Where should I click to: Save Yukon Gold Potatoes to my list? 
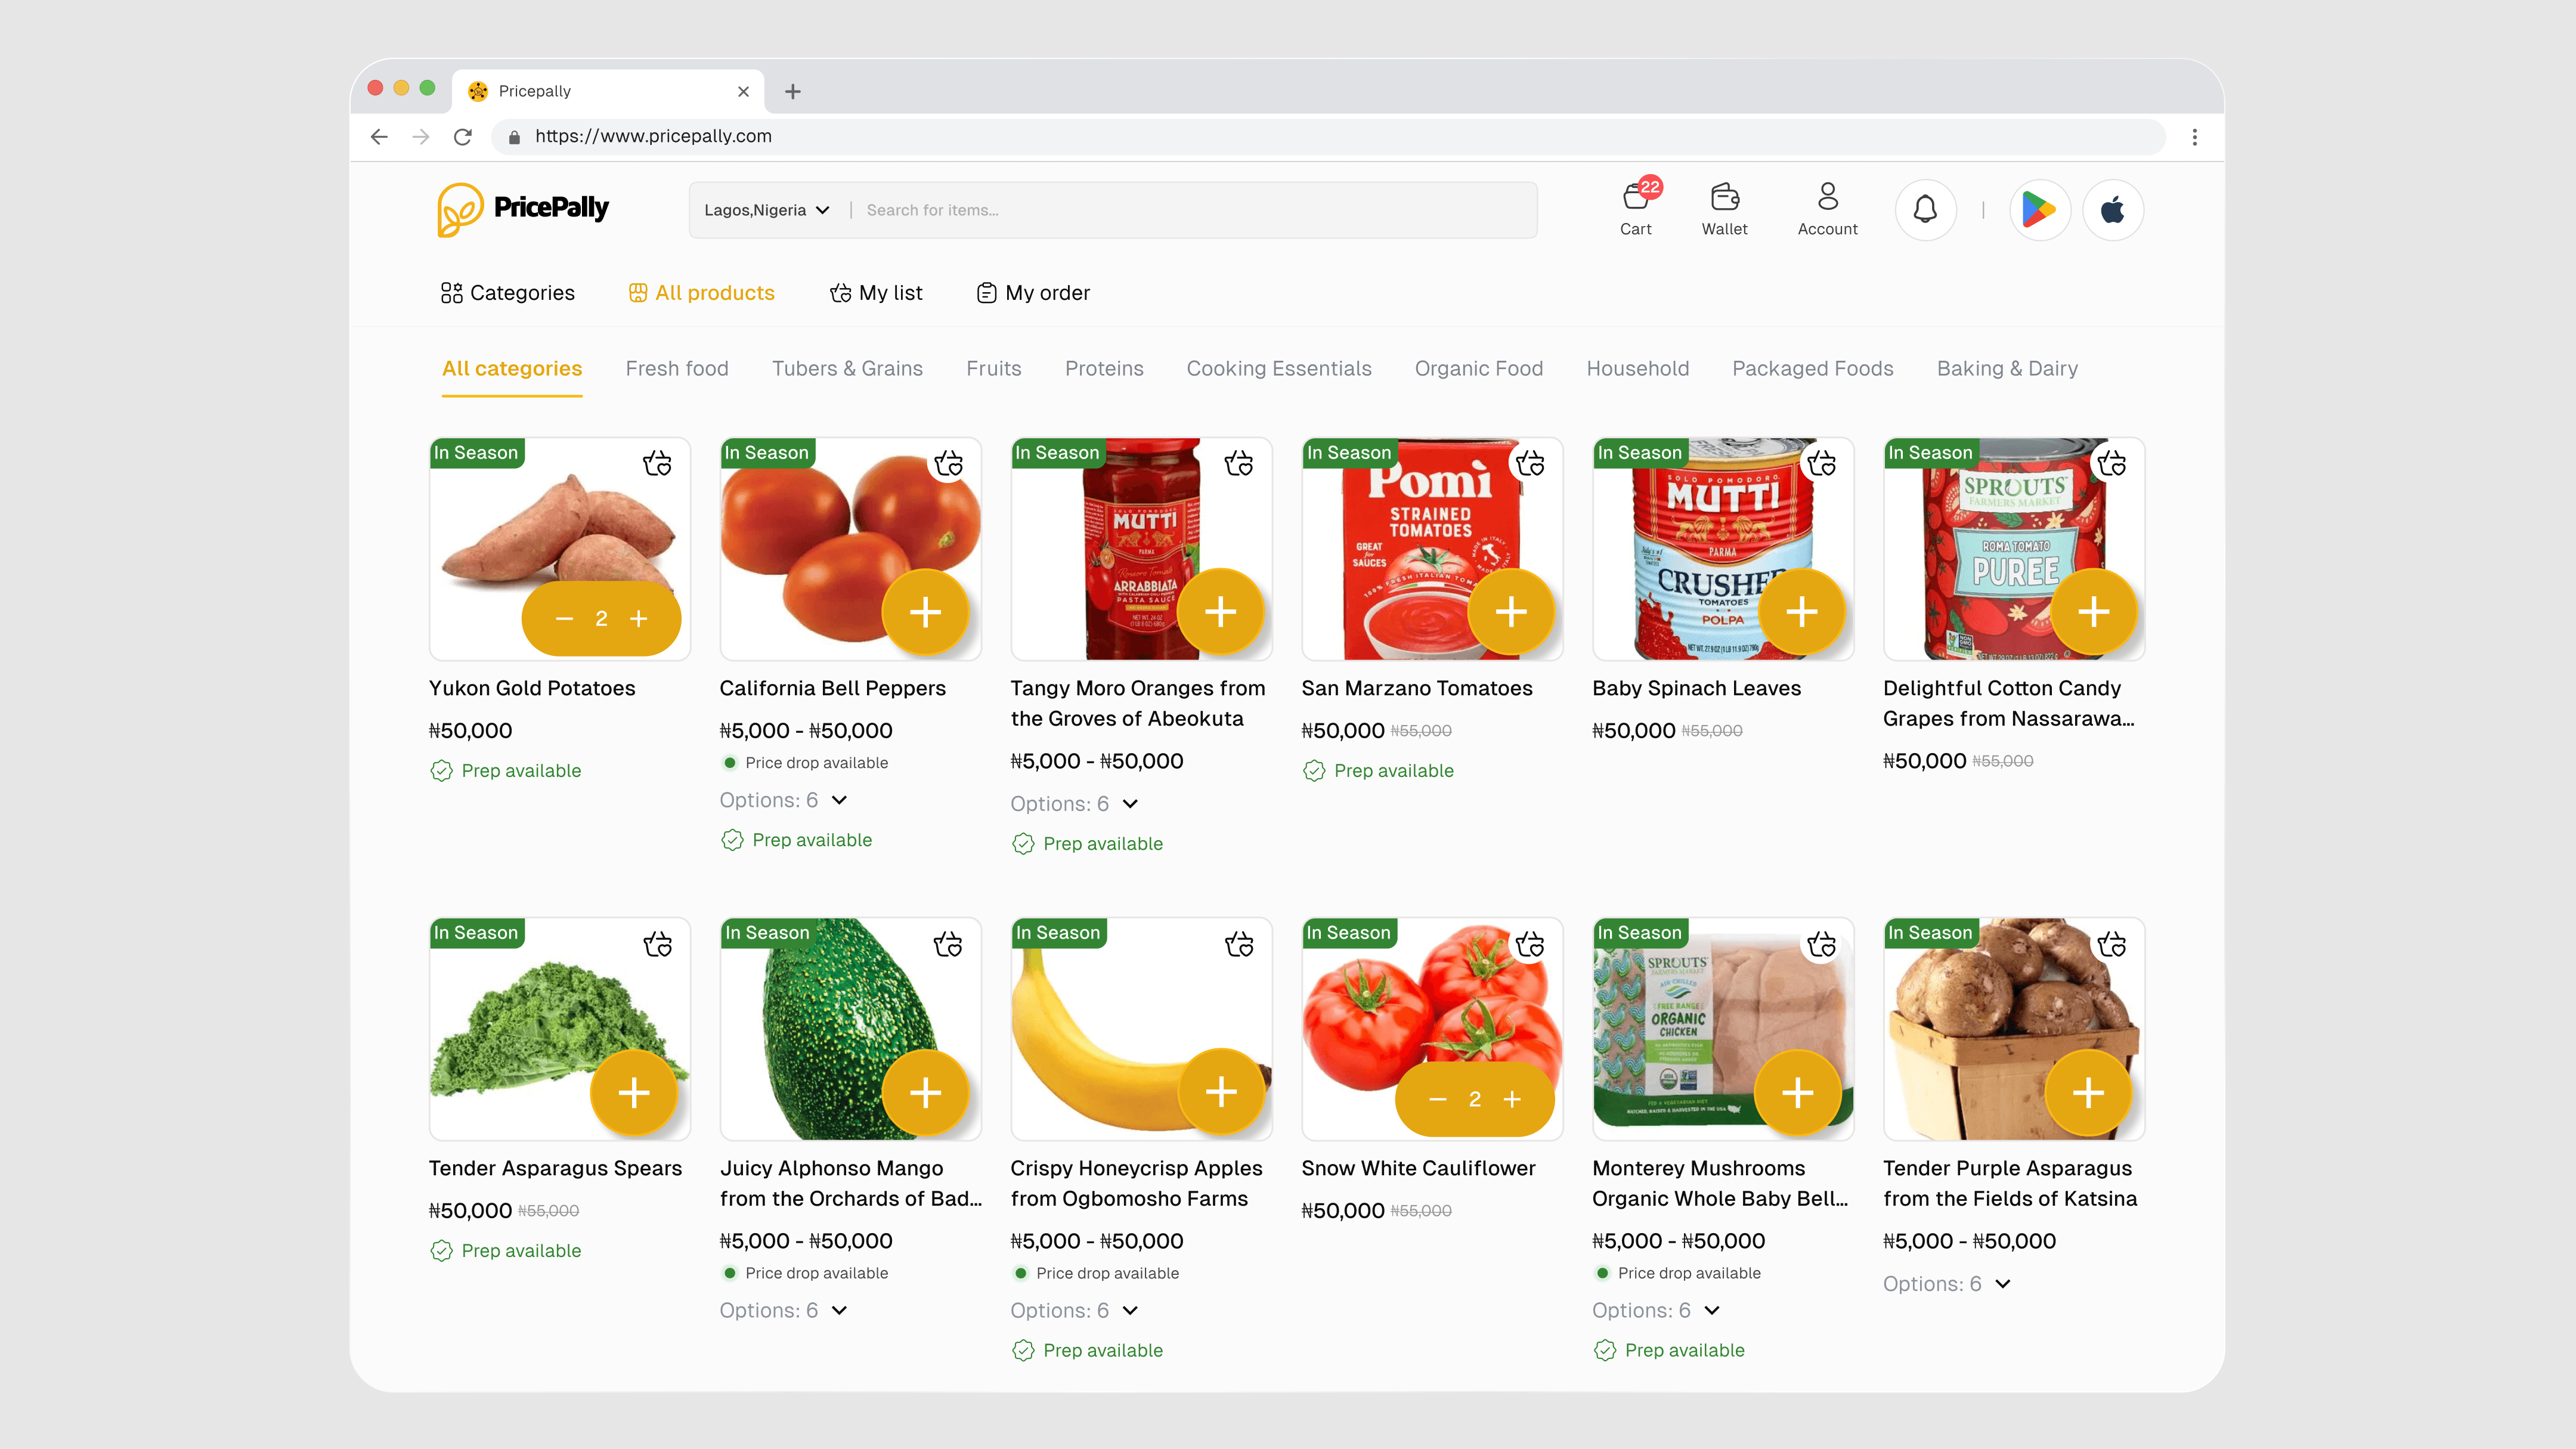pos(657,464)
